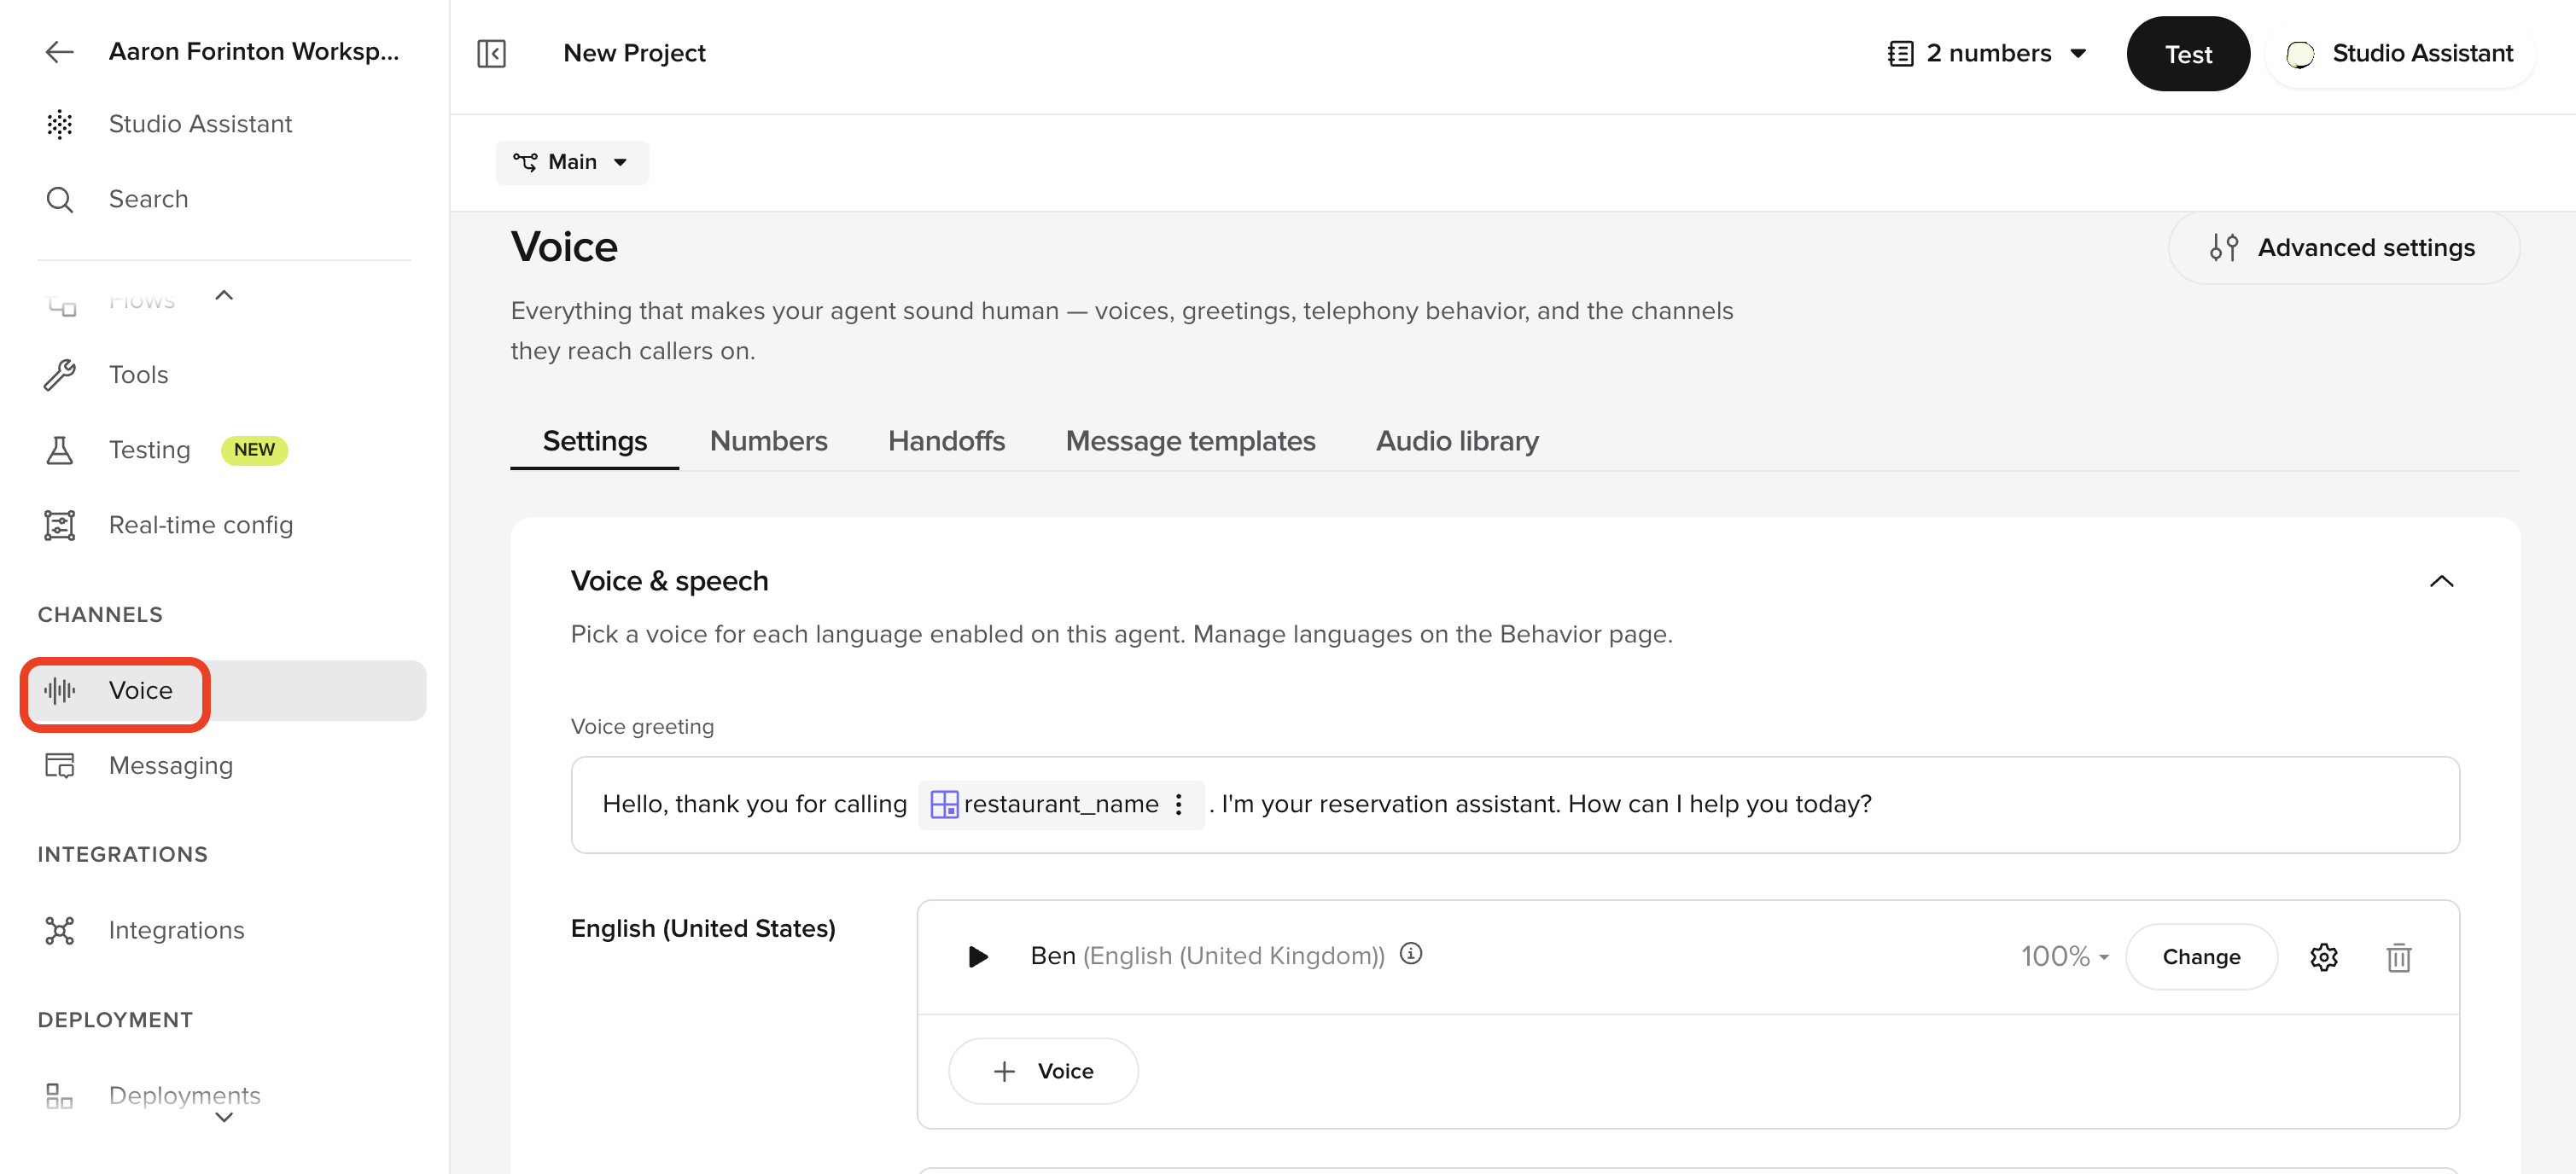Screen dimensions: 2576x1174
Task: Open the Main branch dropdown
Action: coord(572,162)
